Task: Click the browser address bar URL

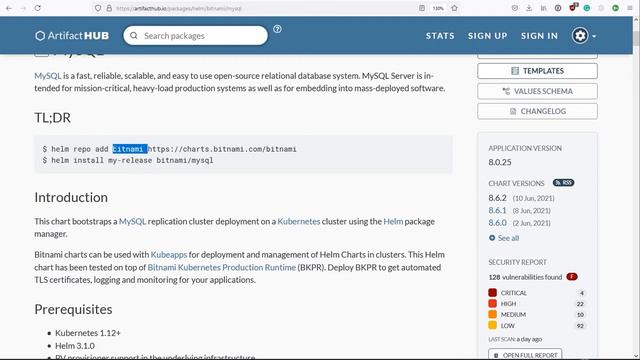Action: 179,8
